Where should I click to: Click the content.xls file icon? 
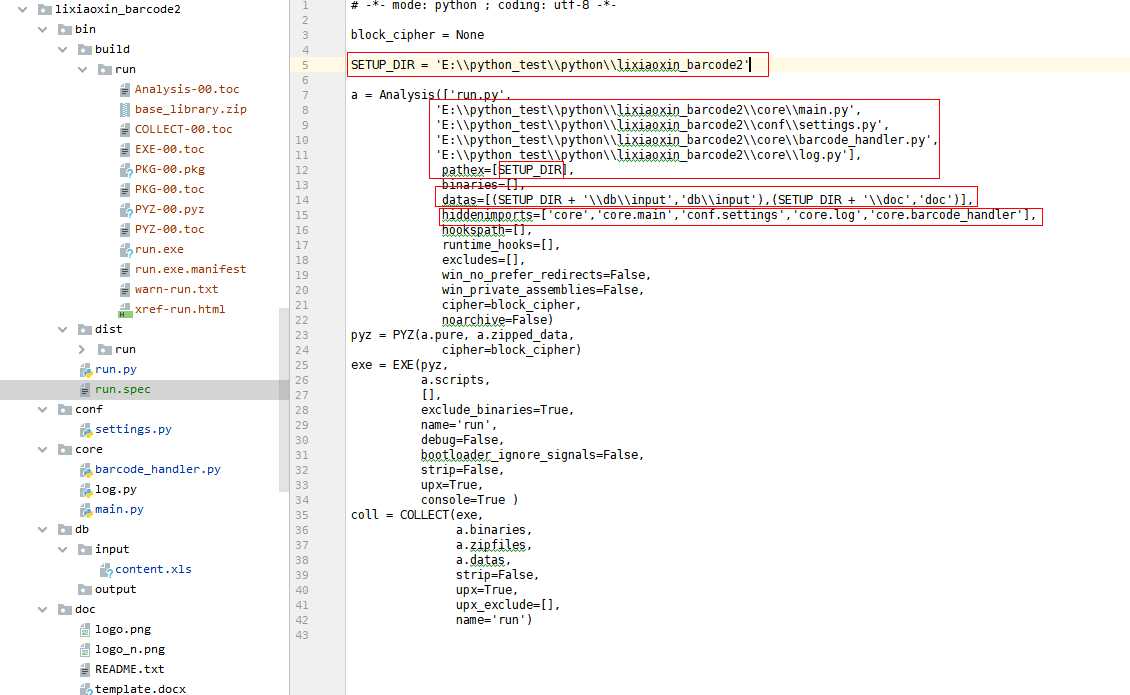pos(106,570)
